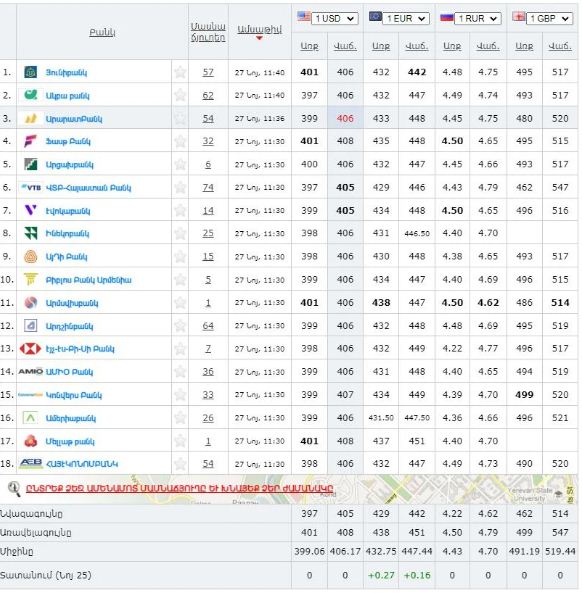Toggle favorite star for Արմսվիսբանկ
Viewport: 583px width, 593px height.
[180, 303]
